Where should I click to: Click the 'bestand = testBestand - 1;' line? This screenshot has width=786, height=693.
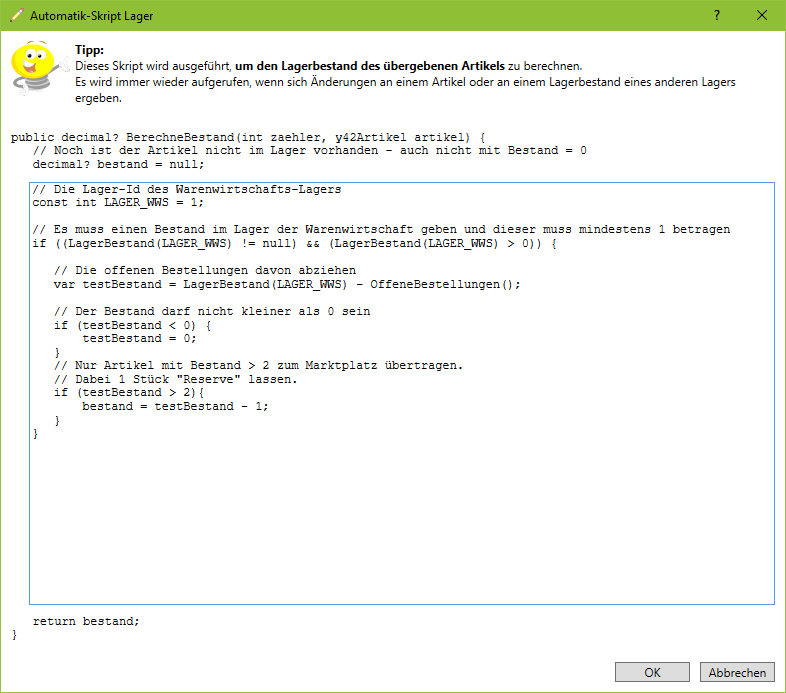pyautogui.click(x=175, y=406)
